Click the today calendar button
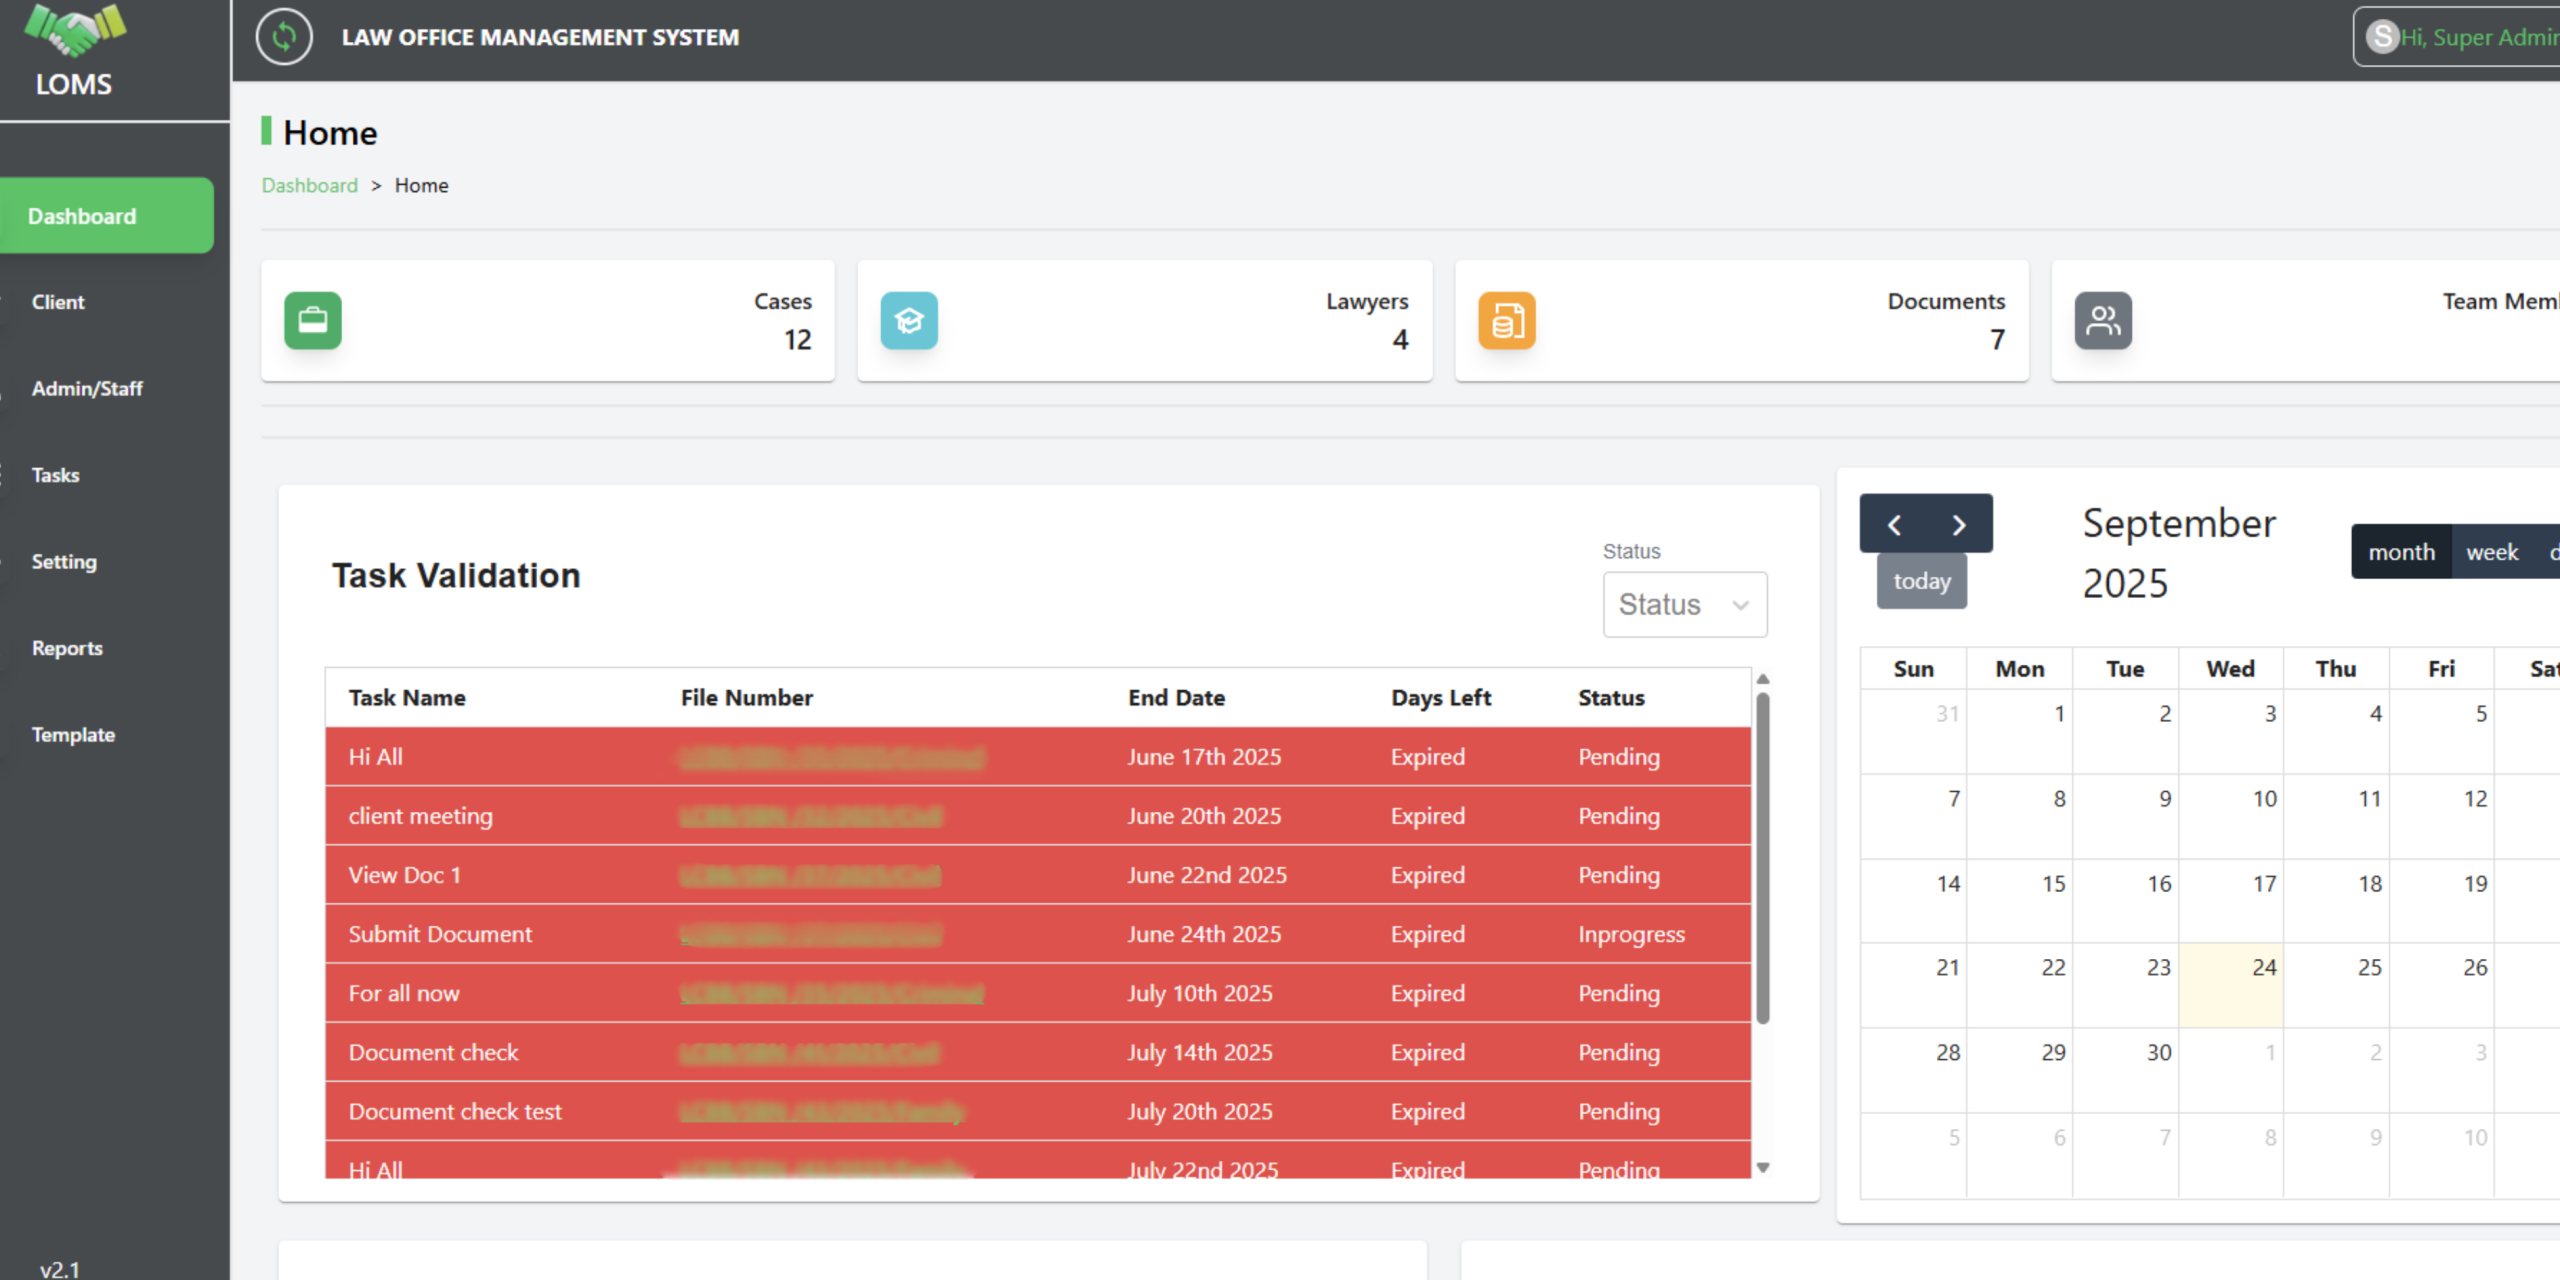This screenshot has height=1280, width=2560. click(x=1921, y=581)
